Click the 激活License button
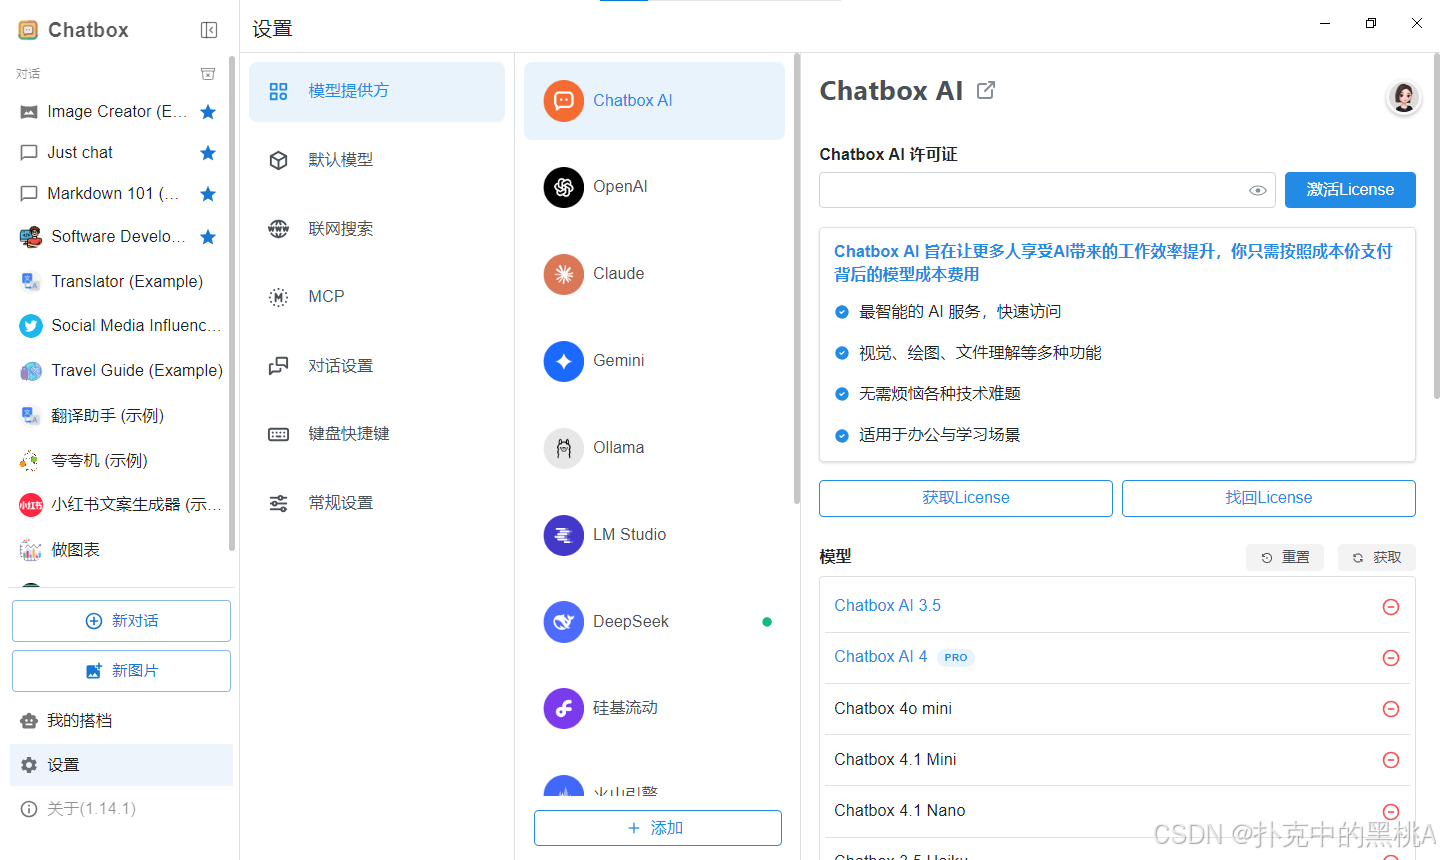The height and width of the screenshot is (860, 1440). coord(1350,190)
